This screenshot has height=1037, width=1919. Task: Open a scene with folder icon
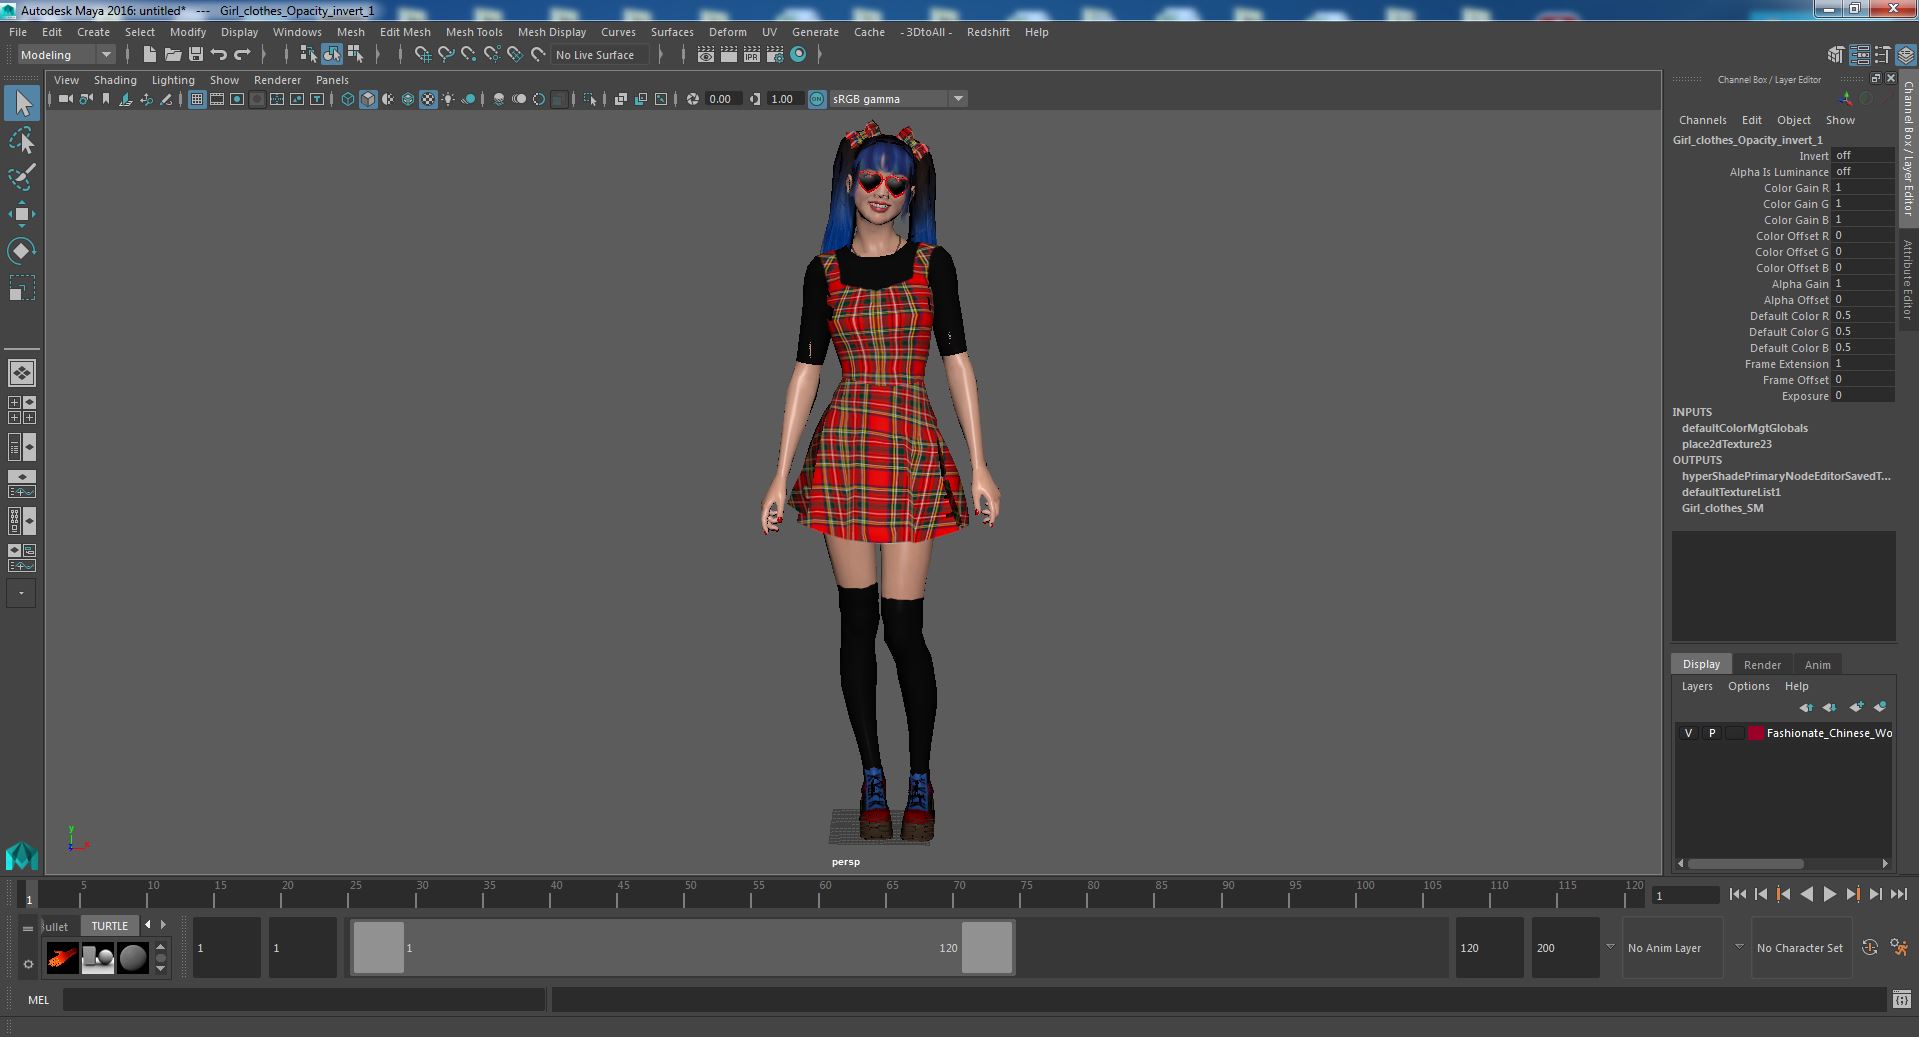click(172, 55)
